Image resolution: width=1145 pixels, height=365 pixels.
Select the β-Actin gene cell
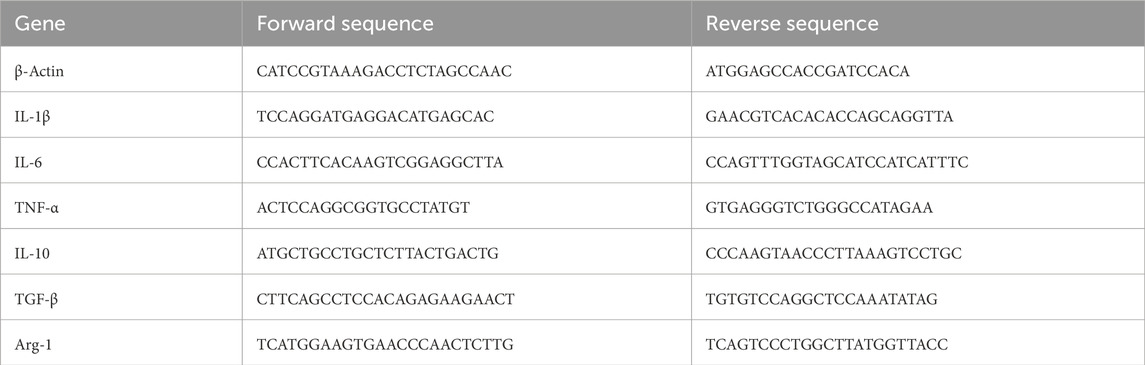39,72
